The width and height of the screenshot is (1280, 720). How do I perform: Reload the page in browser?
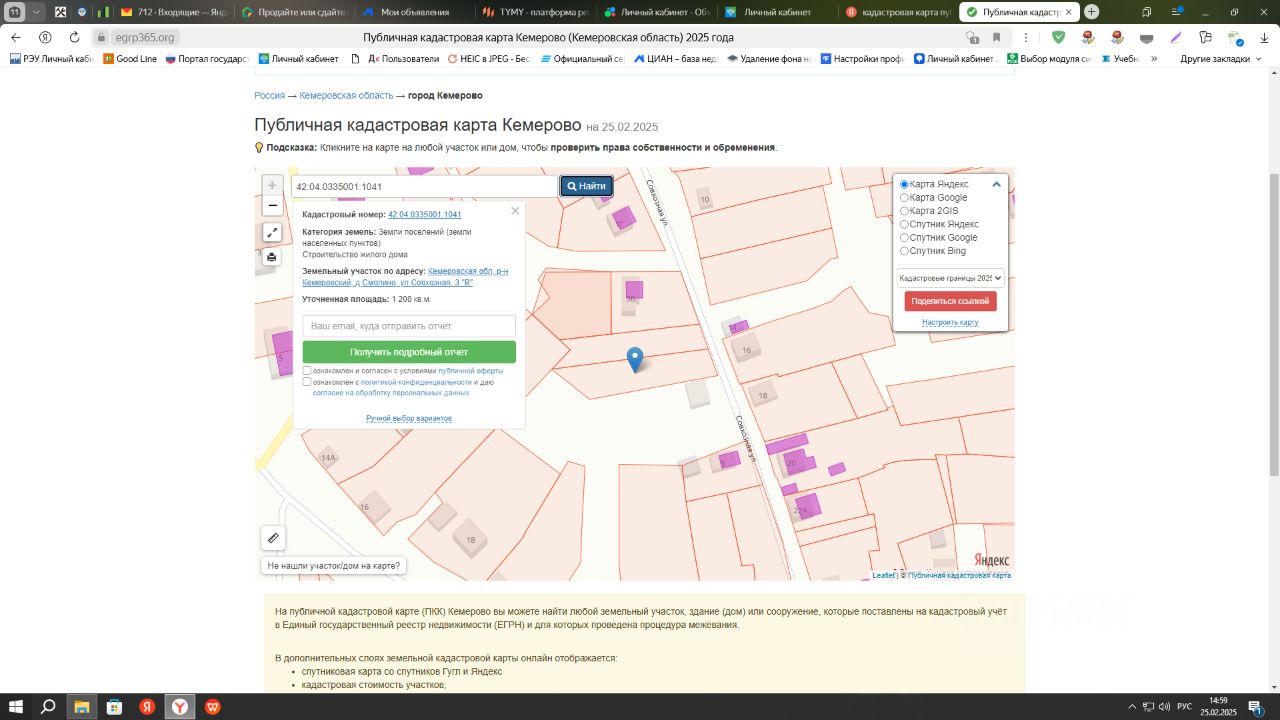click(x=74, y=37)
